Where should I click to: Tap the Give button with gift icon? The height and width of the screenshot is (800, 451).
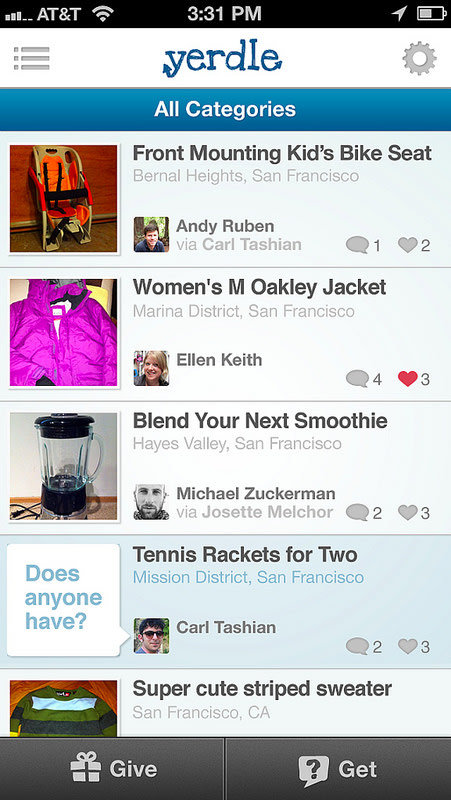click(x=112, y=769)
